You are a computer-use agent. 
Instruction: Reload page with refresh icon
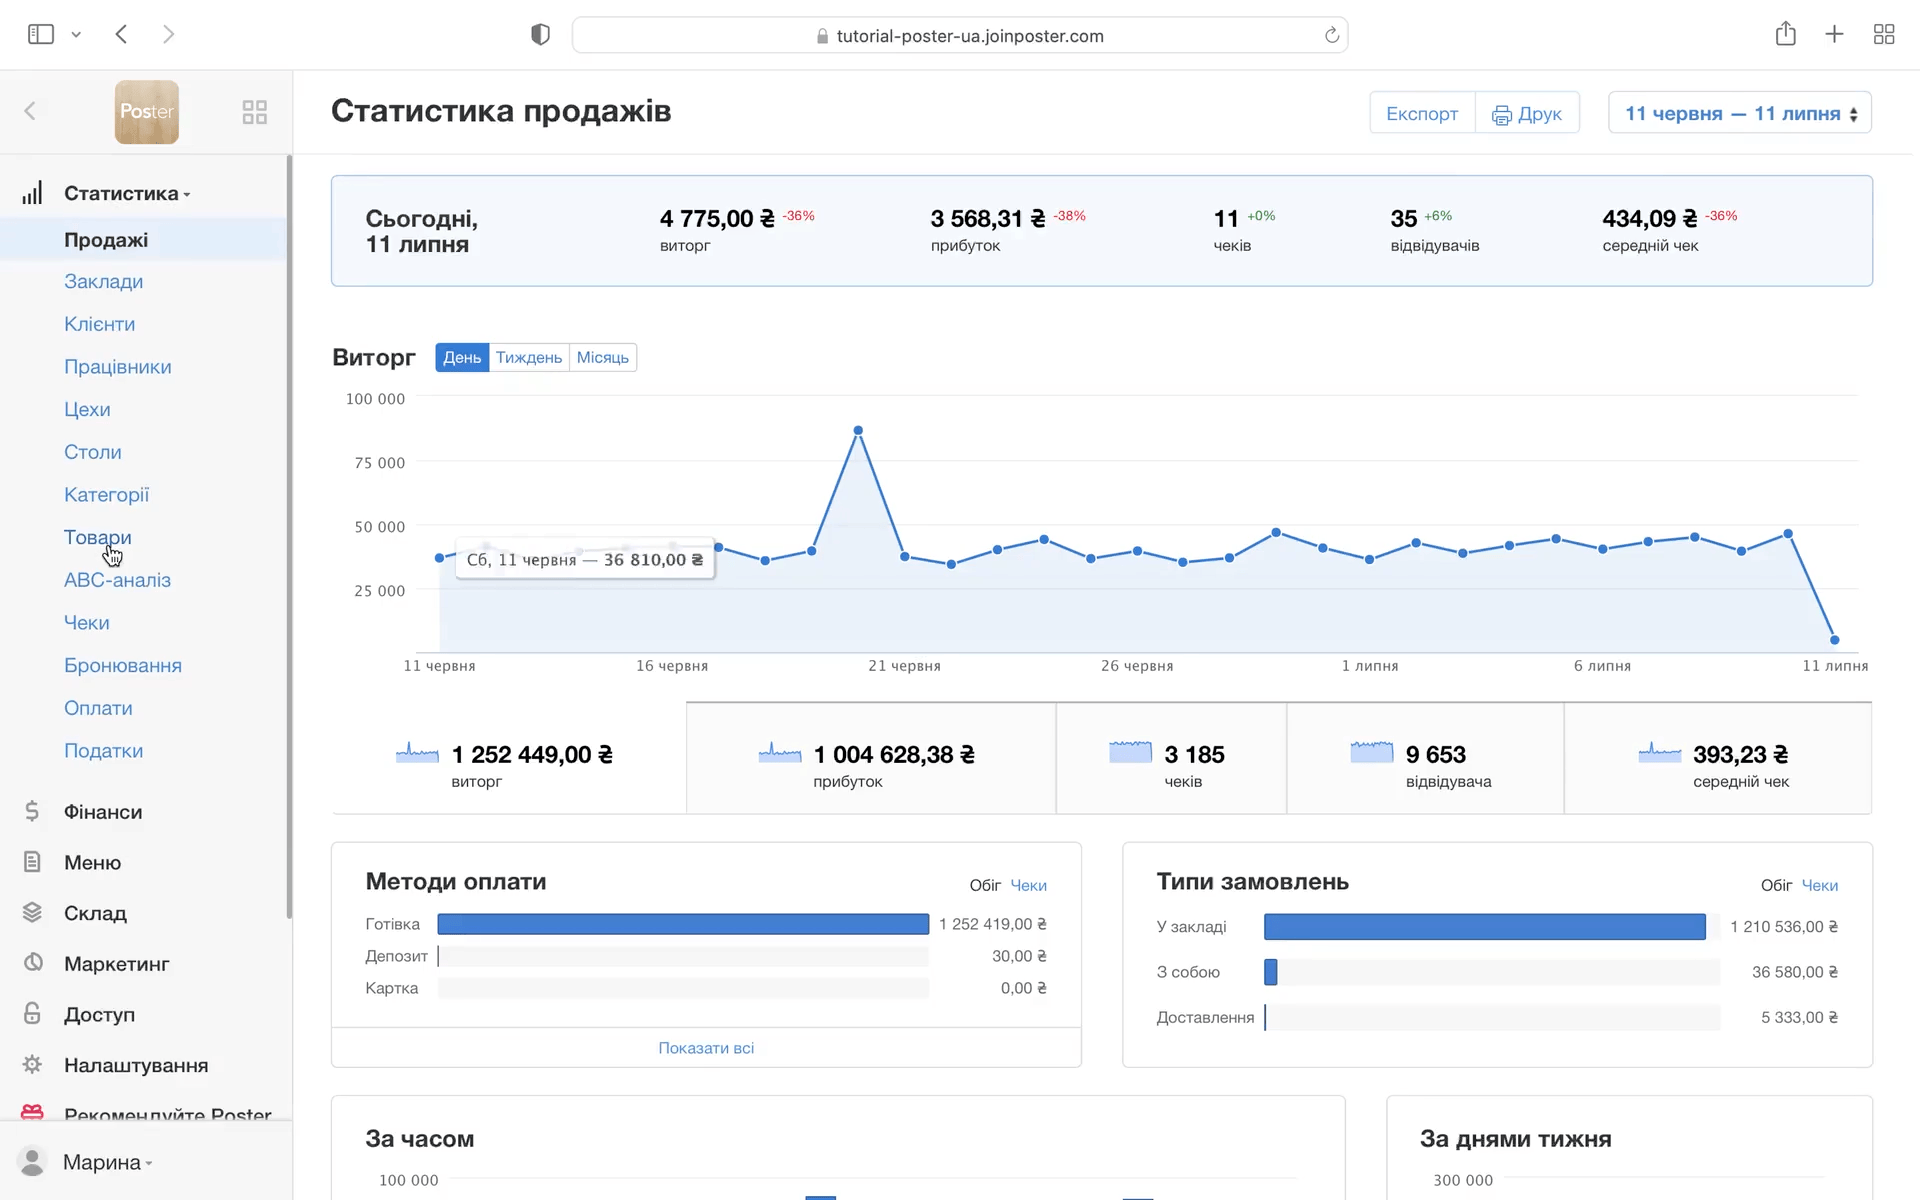click(1331, 36)
